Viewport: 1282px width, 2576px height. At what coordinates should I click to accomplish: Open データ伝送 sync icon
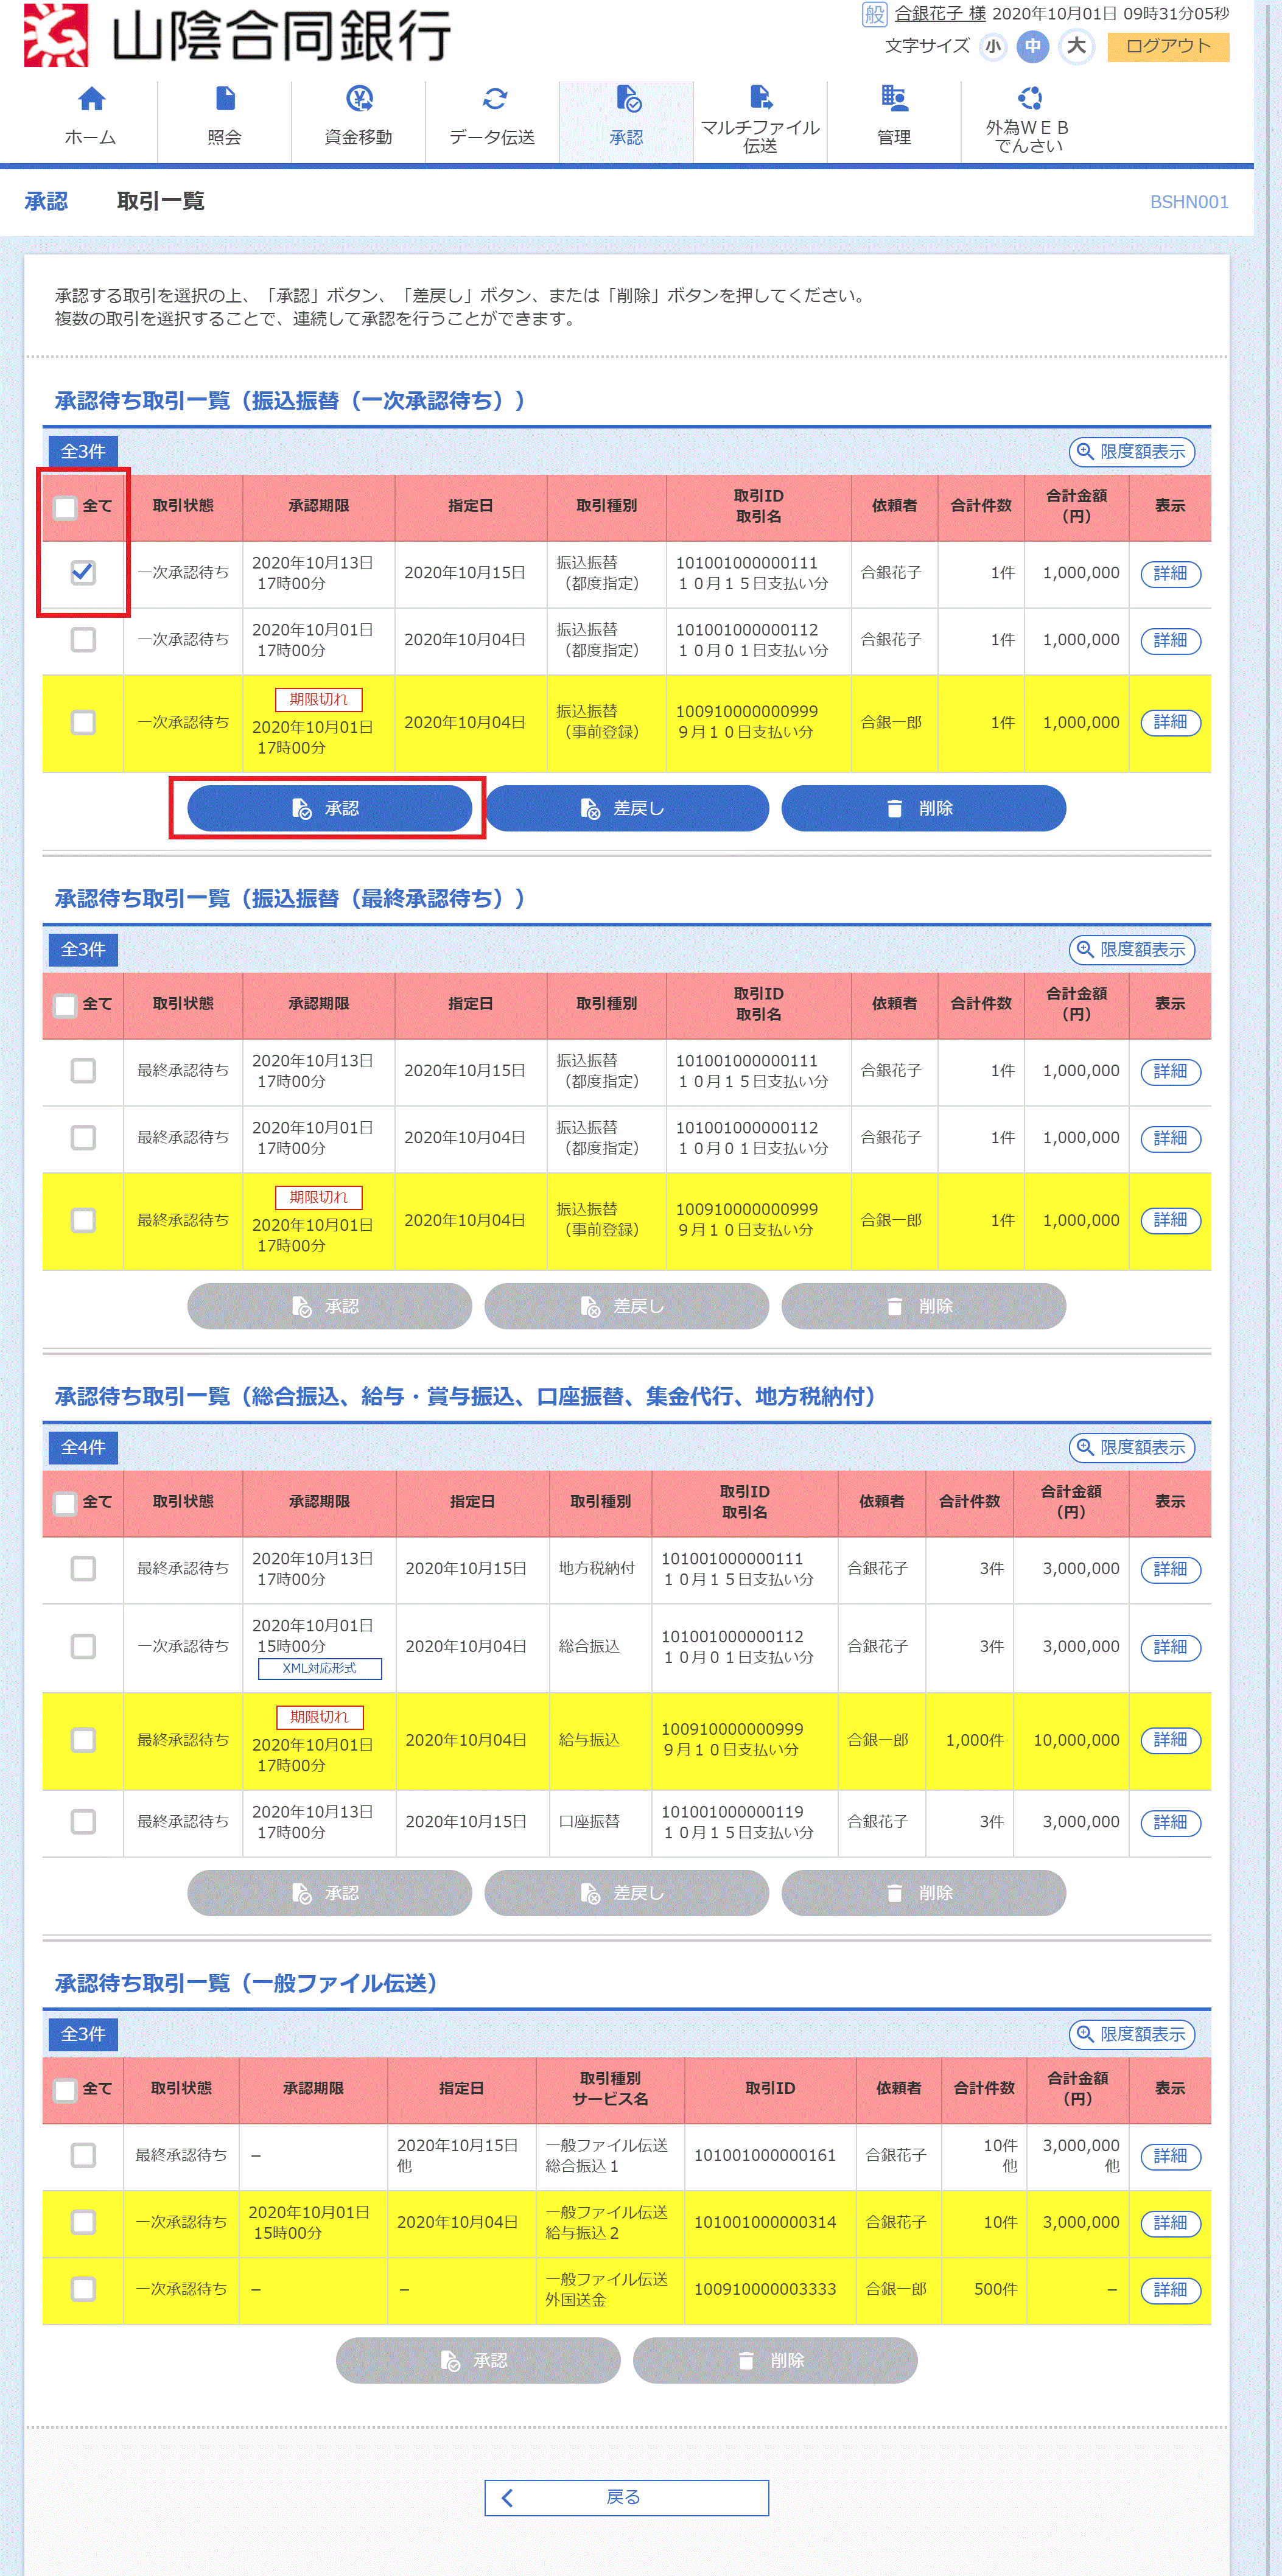click(x=494, y=99)
